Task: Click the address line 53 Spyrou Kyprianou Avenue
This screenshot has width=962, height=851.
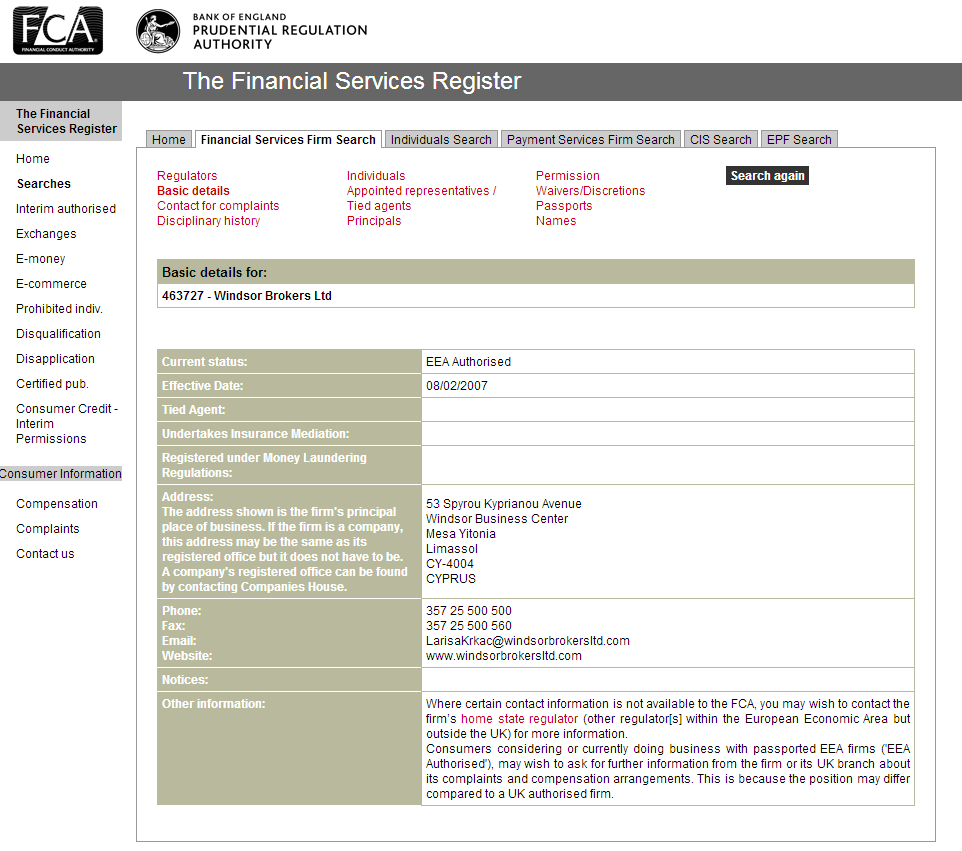Action: click(504, 504)
